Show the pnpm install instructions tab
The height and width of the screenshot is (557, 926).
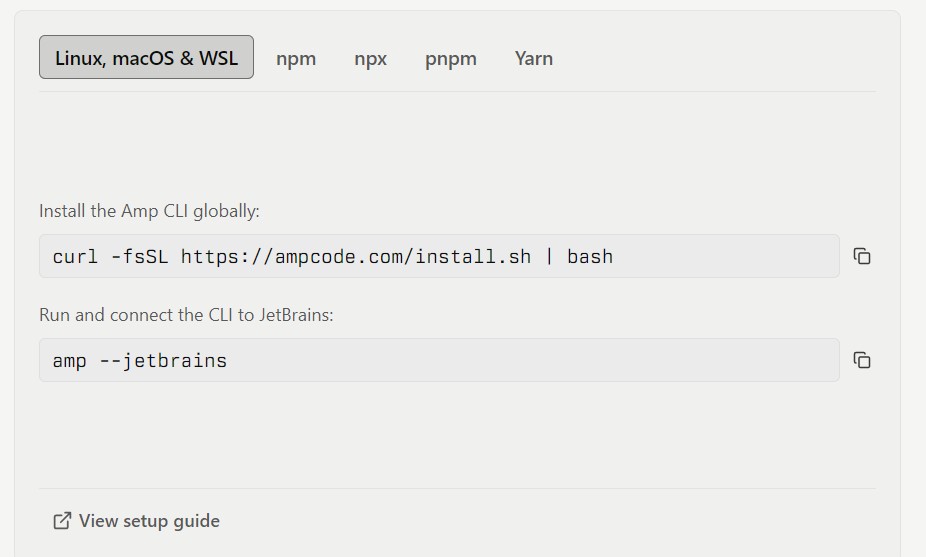click(x=451, y=58)
